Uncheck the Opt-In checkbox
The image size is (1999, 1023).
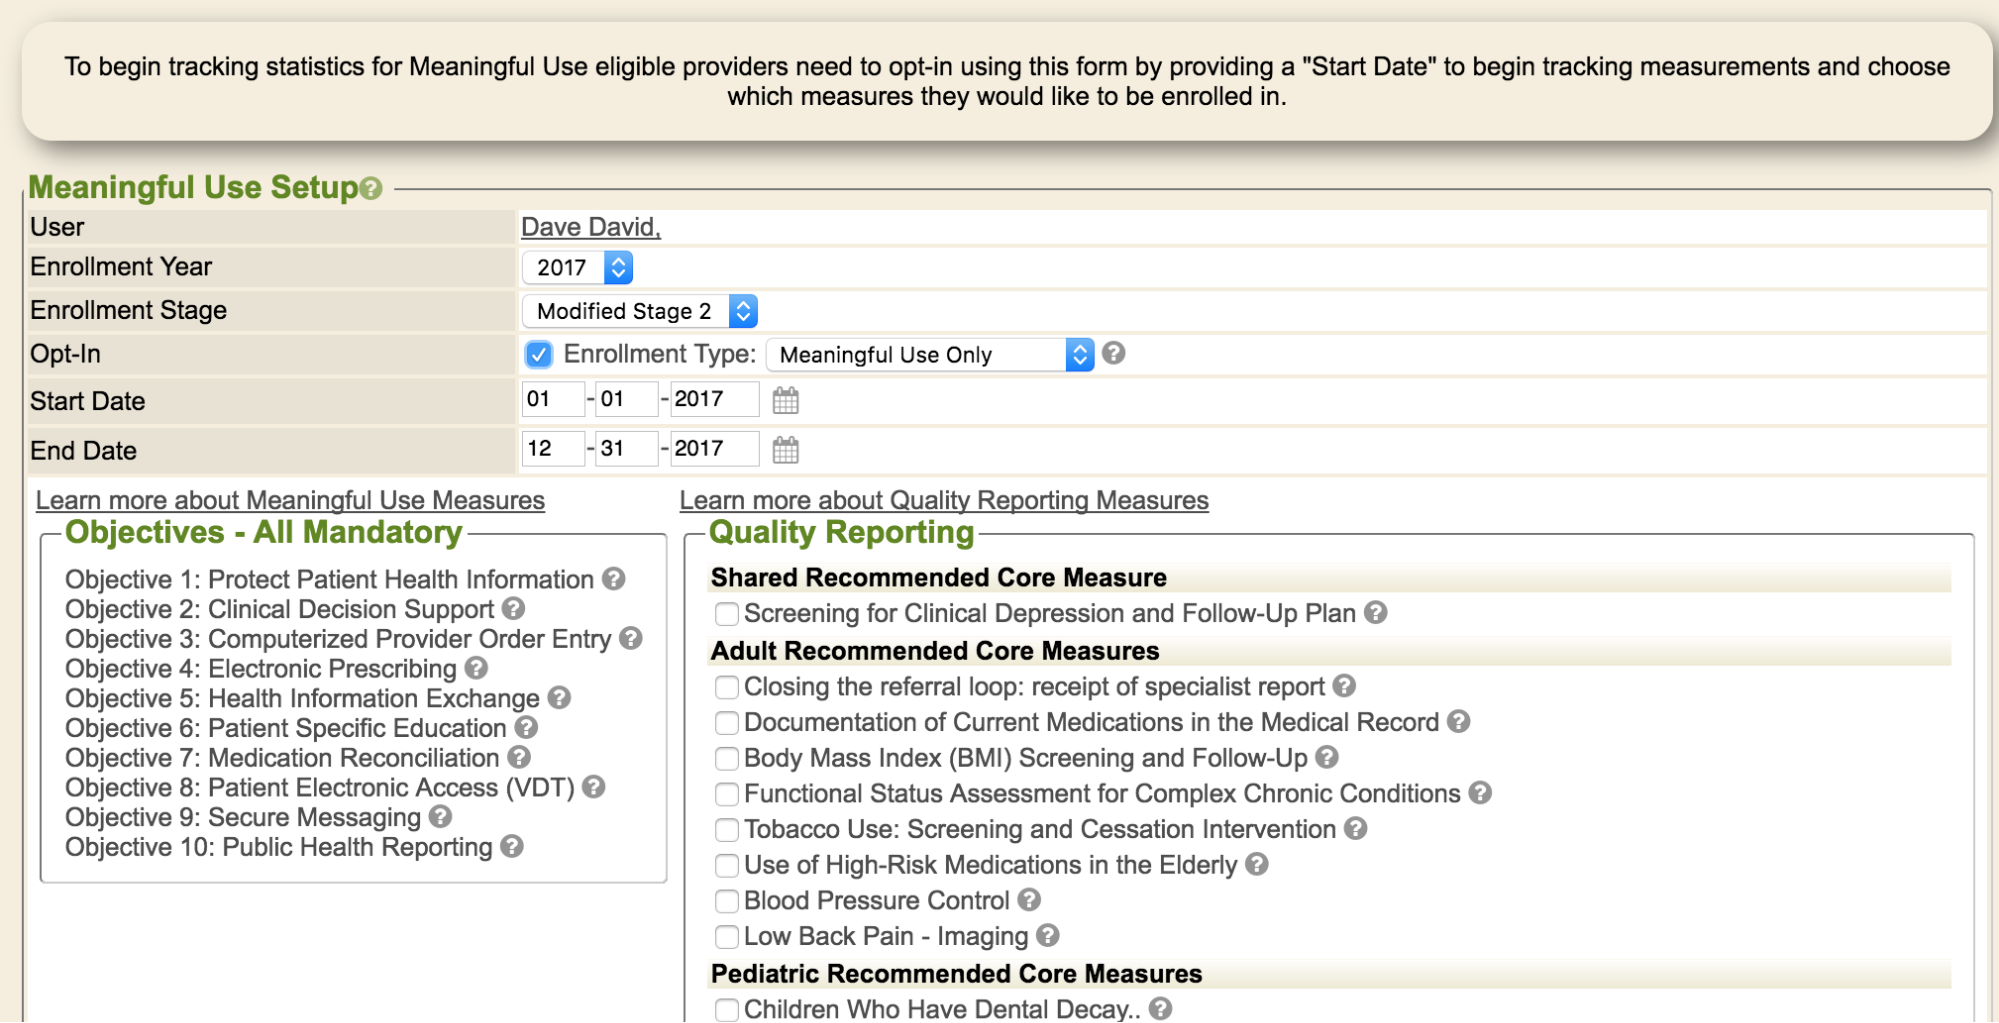tap(538, 355)
